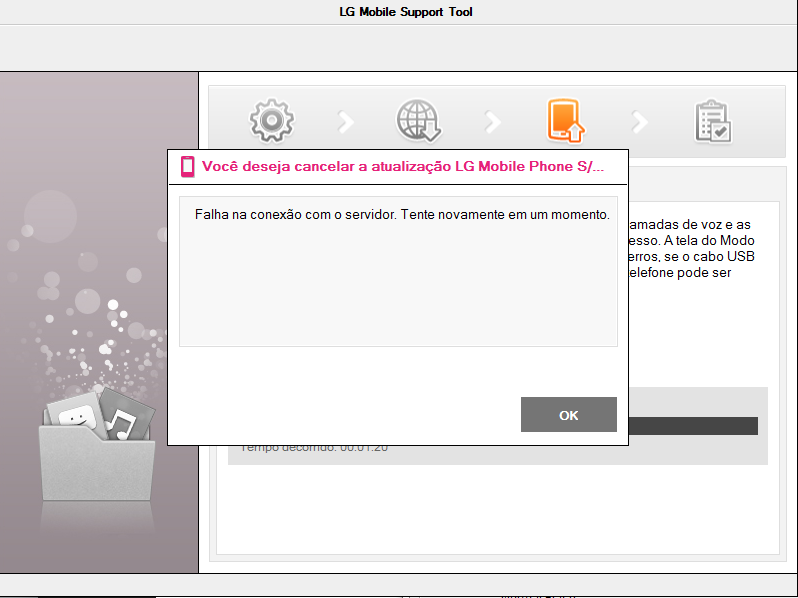Click the 'Você deseja cancelar a atualização' dialog title
Viewport: 798px width, 598px height.
[x=403, y=166]
